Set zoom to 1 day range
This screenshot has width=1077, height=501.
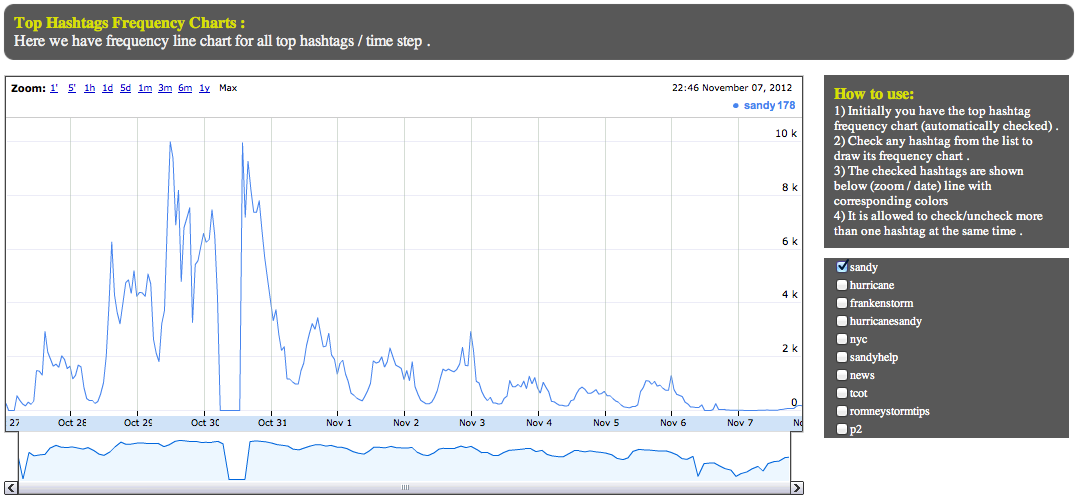107,88
